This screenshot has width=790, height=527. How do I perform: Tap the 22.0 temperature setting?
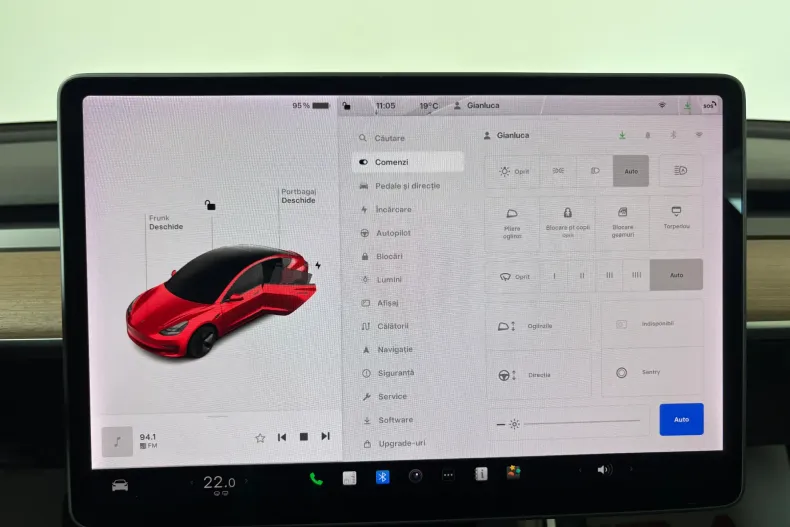tap(219, 483)
